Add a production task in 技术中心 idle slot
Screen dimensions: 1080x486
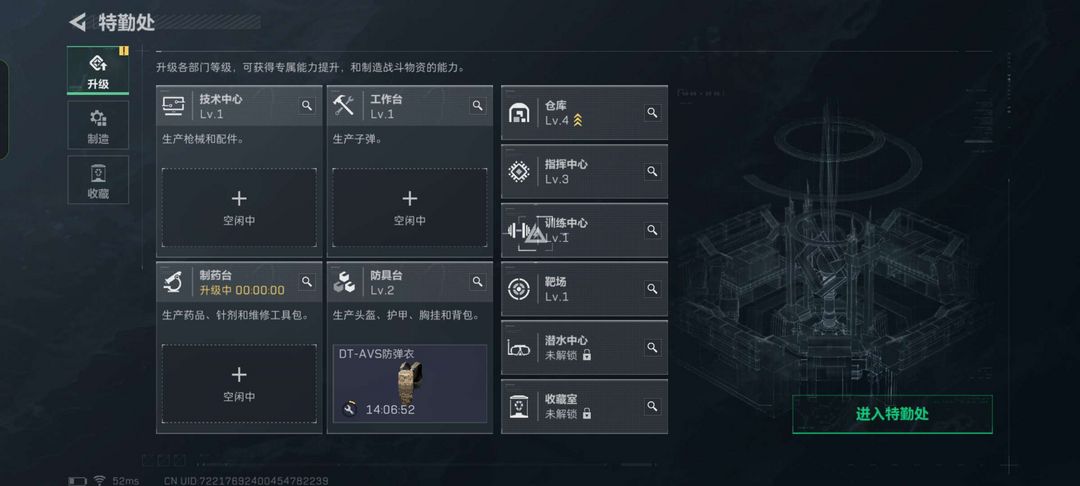pyautogui.click(x=239, y=208)
